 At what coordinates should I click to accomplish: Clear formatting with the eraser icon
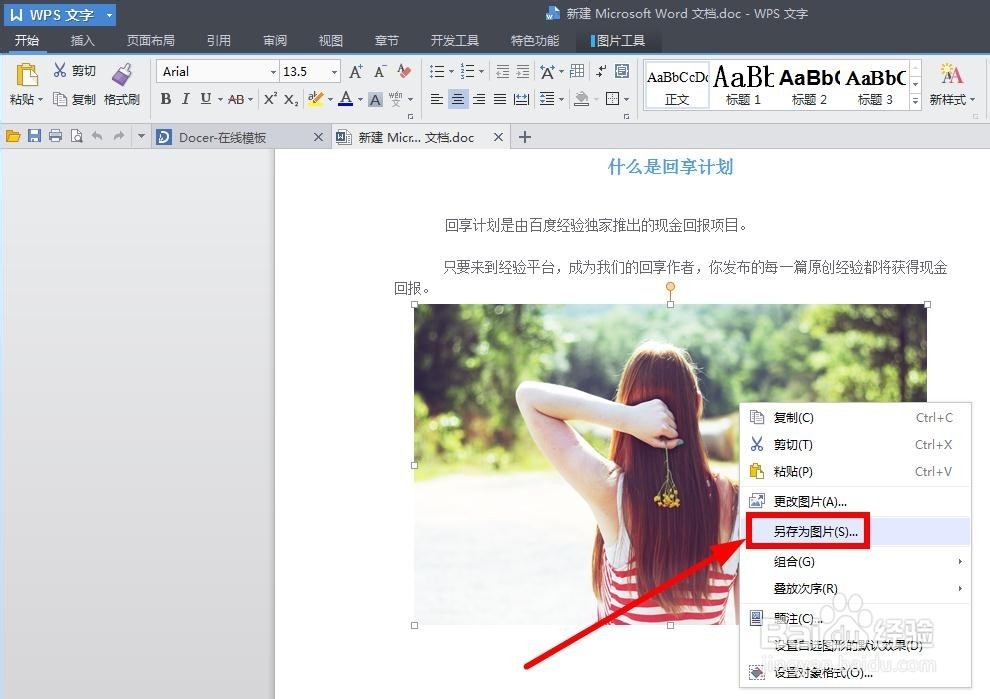(404, 71)
